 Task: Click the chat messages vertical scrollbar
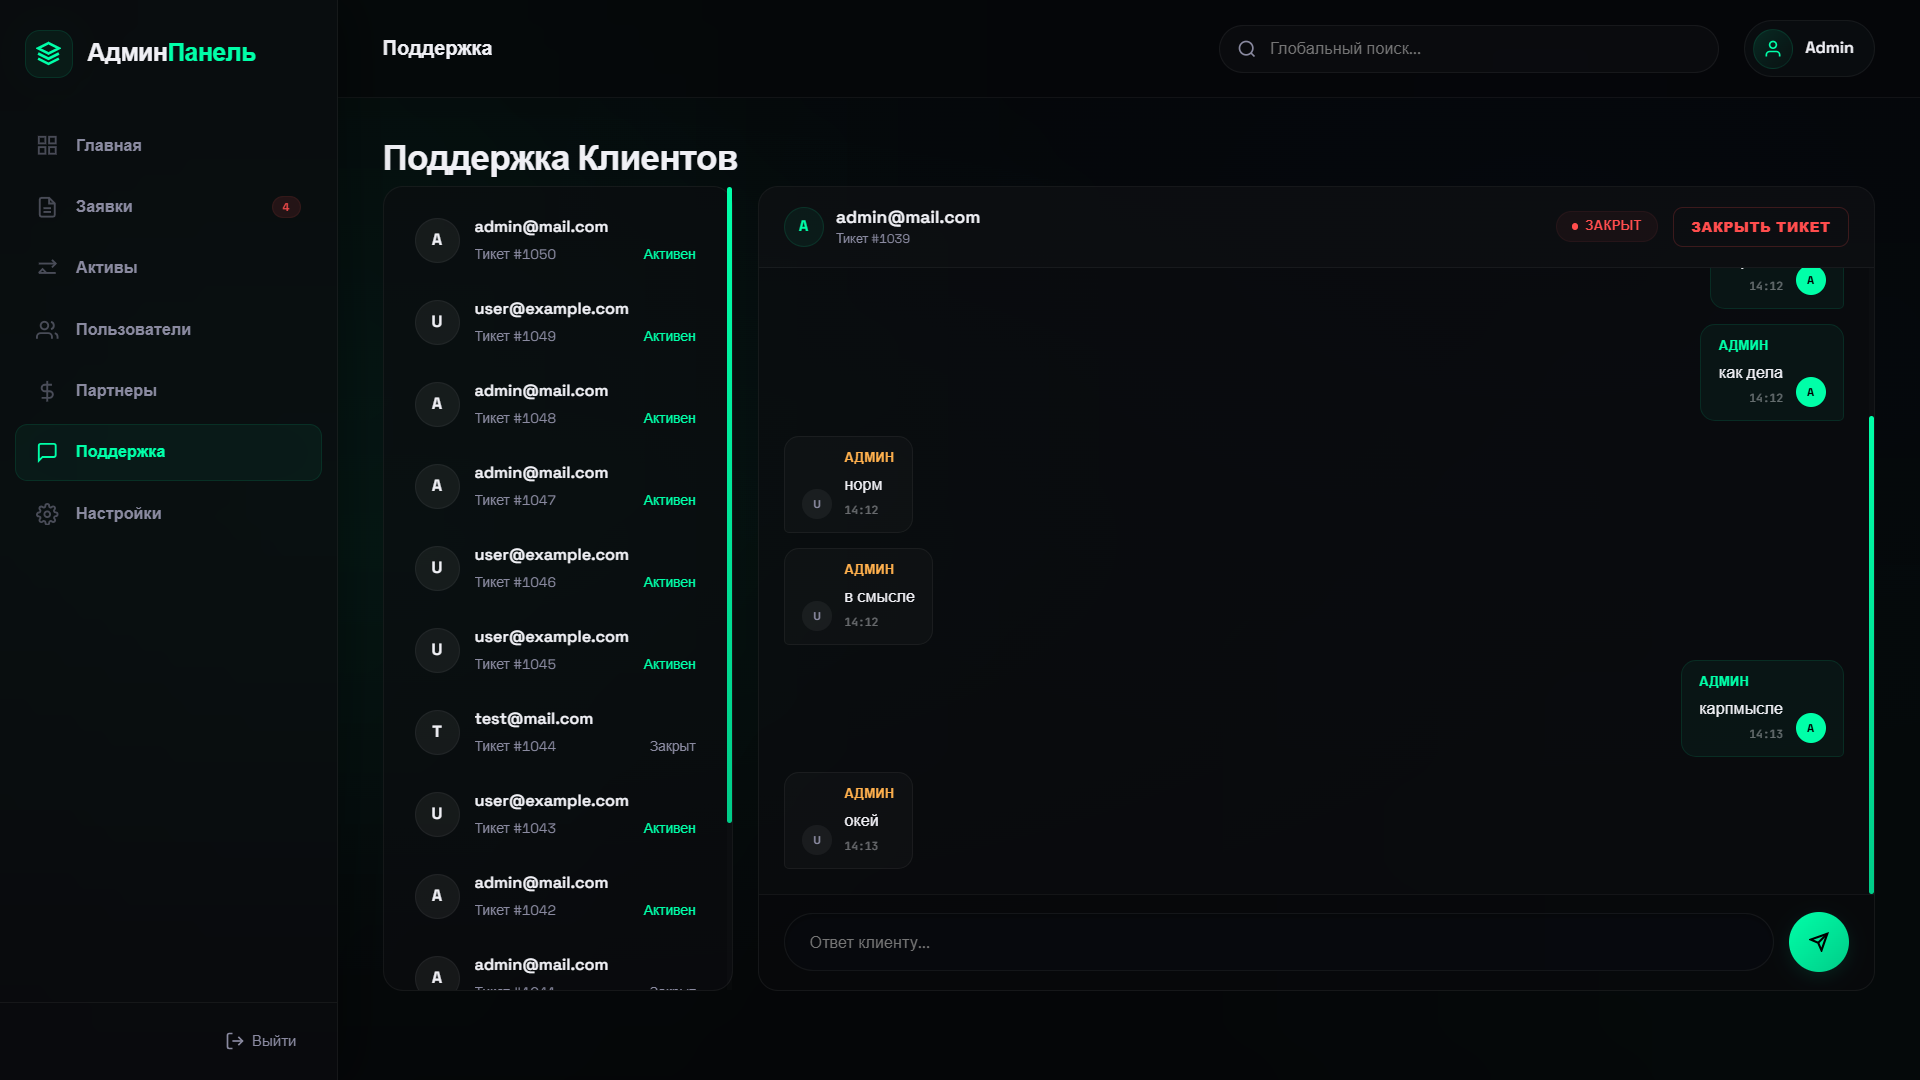coord(1870,654)
